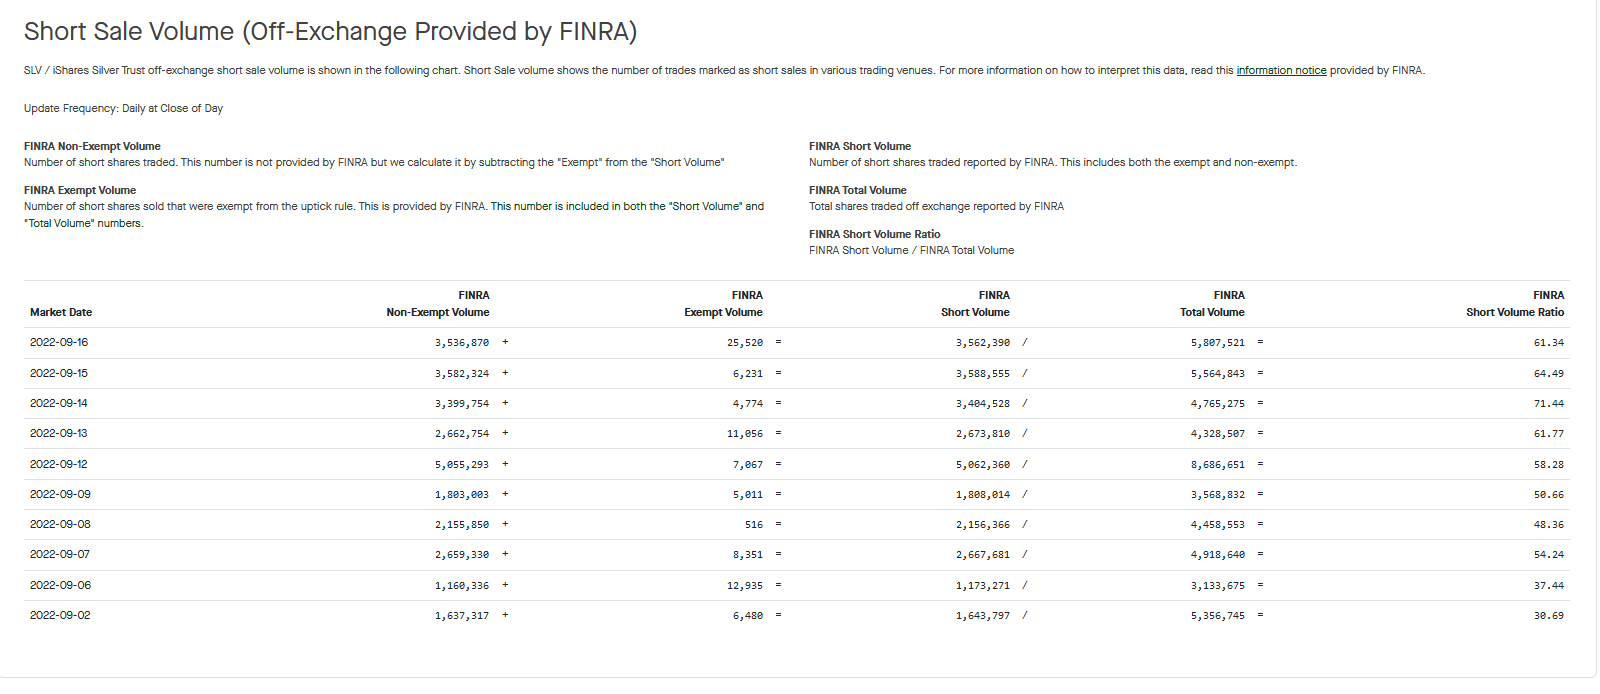This screenshot has height=694, width=1600.
Task: Open the FINRA information notice link
Action: pos(1281,70)
